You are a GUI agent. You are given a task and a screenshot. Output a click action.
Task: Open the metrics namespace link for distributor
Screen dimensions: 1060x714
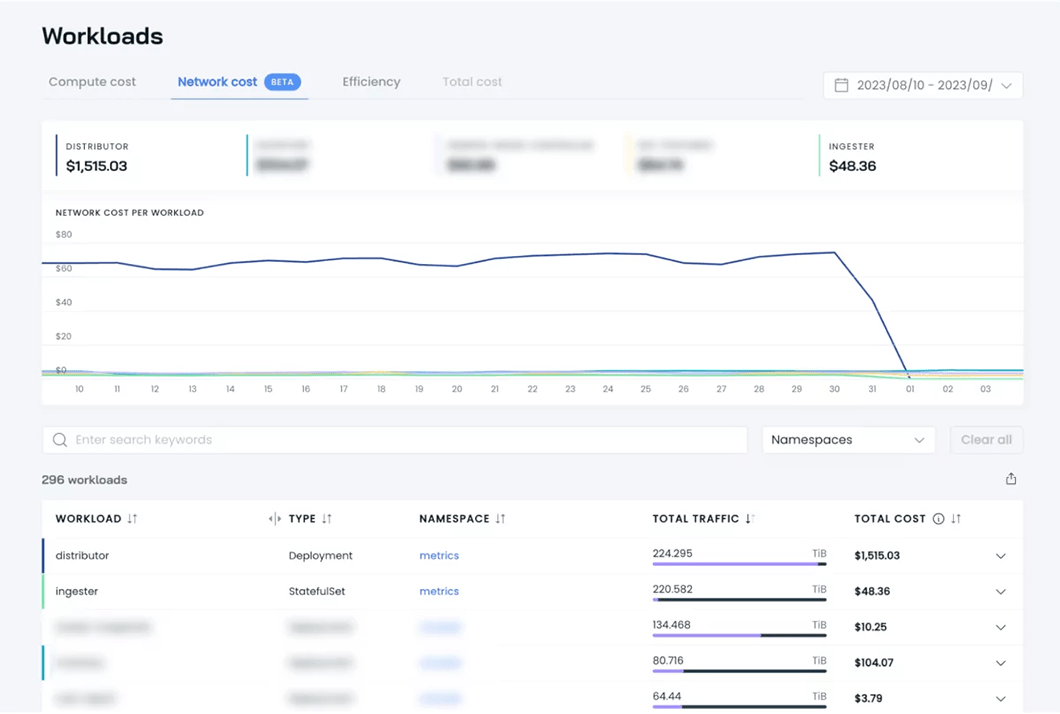coord(439,556)
